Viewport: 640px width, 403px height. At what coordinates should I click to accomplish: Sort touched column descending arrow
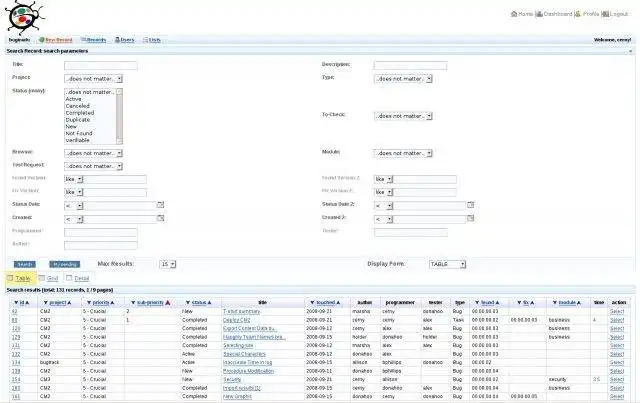coord(312,303)
